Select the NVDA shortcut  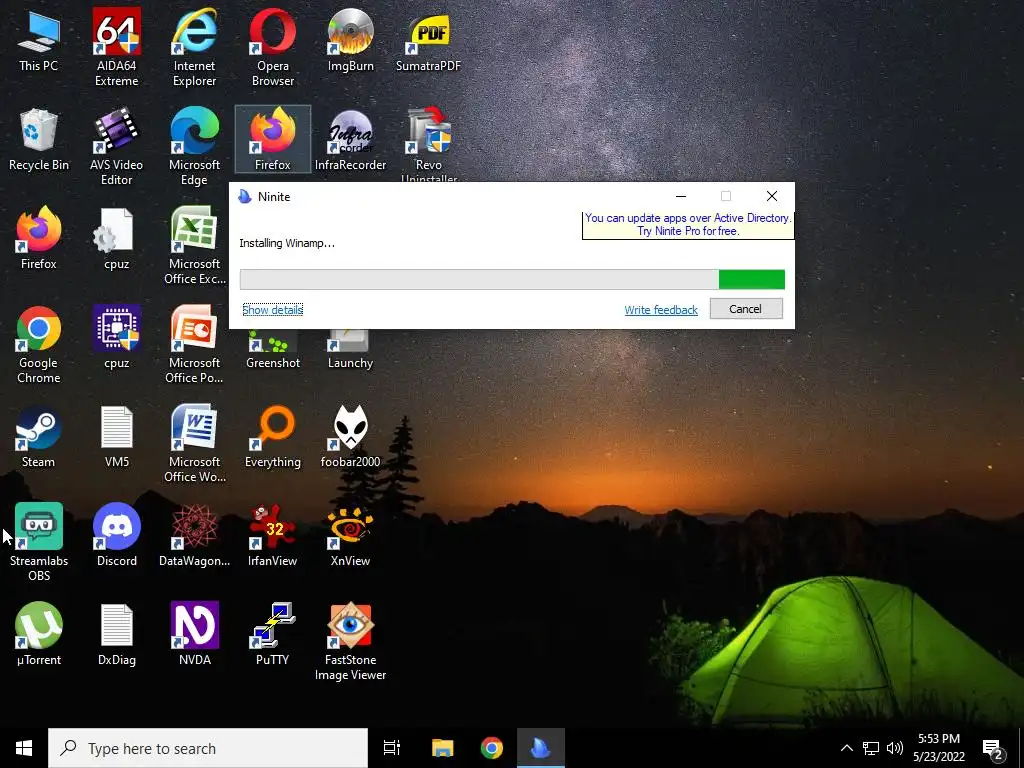click(x=195, y=635)
